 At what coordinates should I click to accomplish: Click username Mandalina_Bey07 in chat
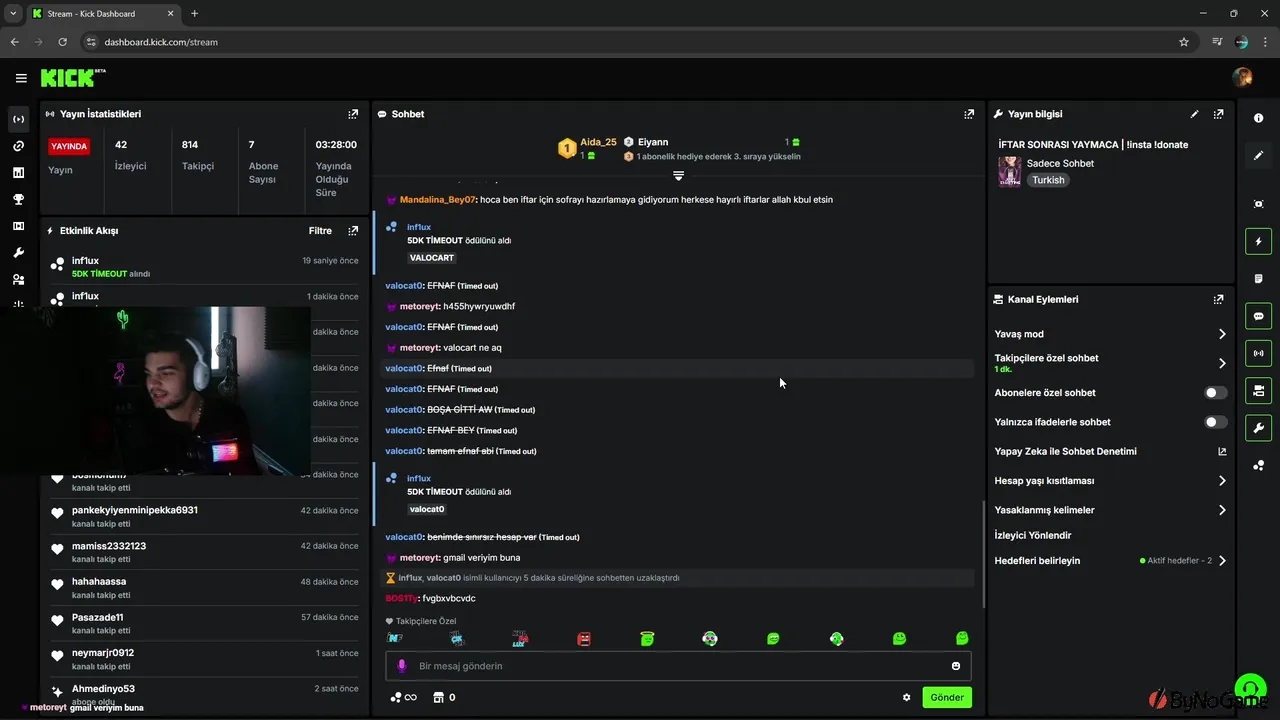coord(438,199)
